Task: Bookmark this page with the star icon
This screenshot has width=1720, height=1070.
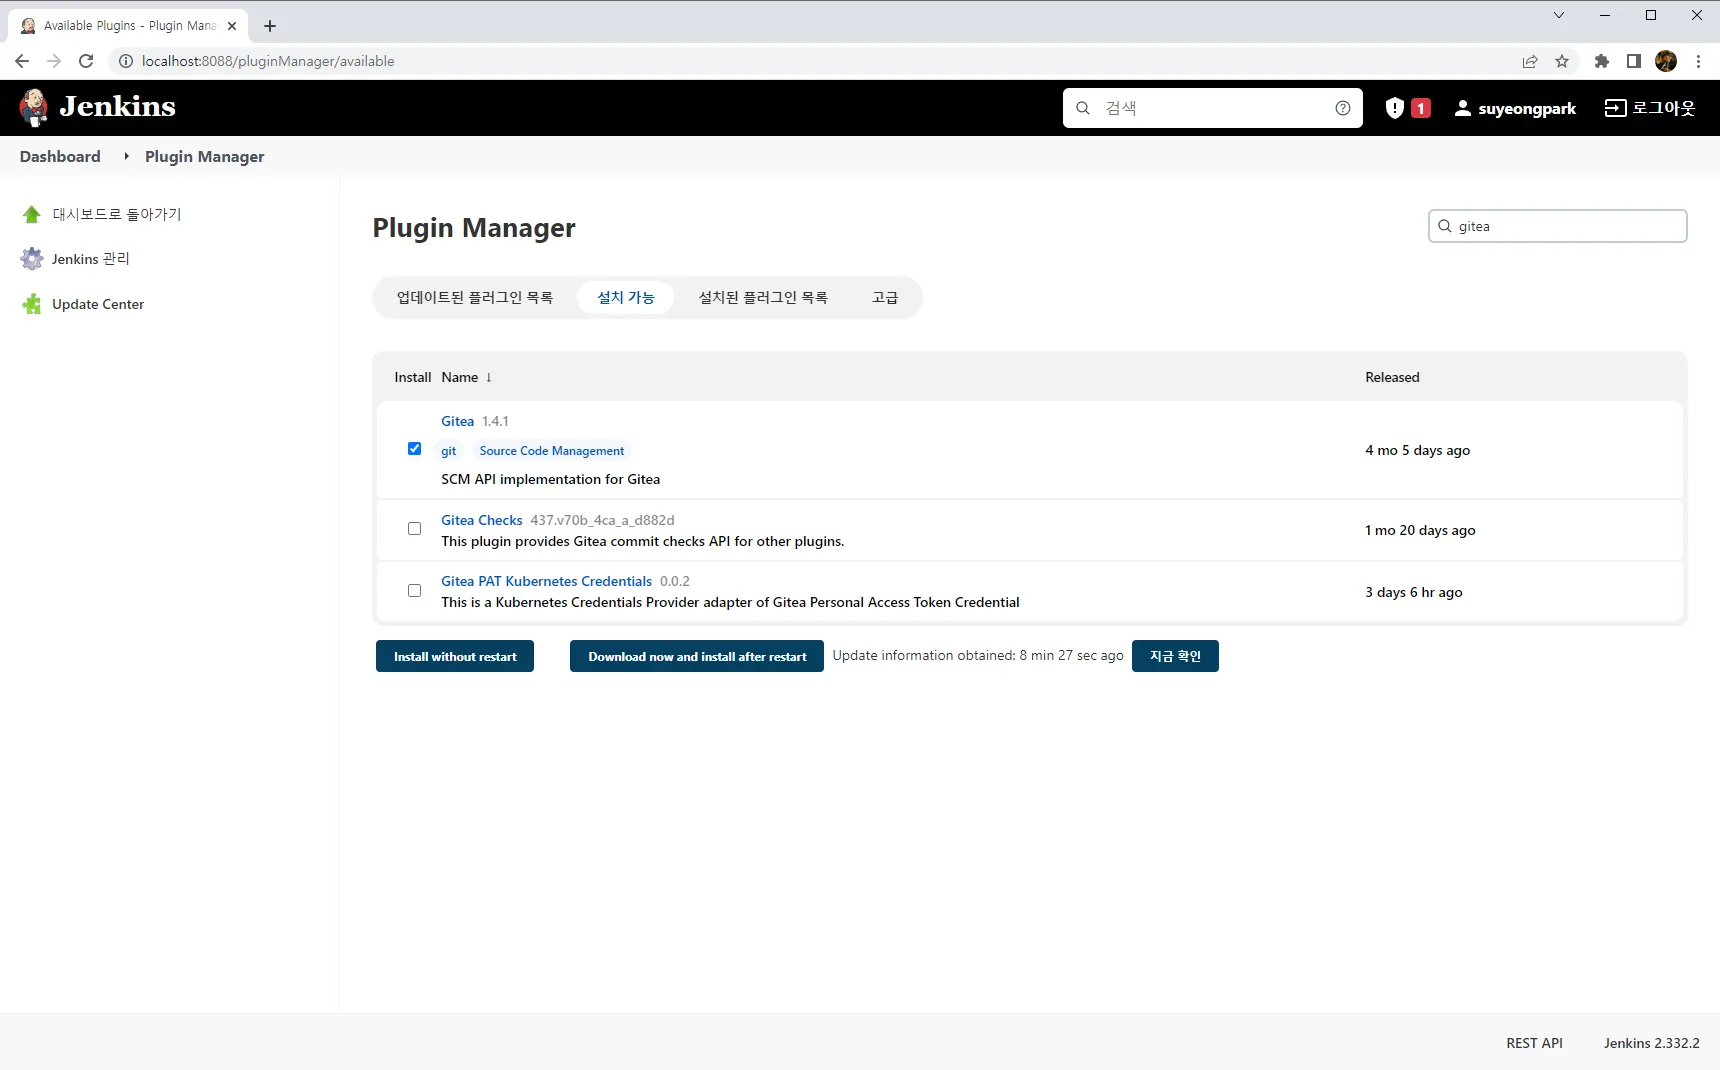Action: click(1562, 61)
